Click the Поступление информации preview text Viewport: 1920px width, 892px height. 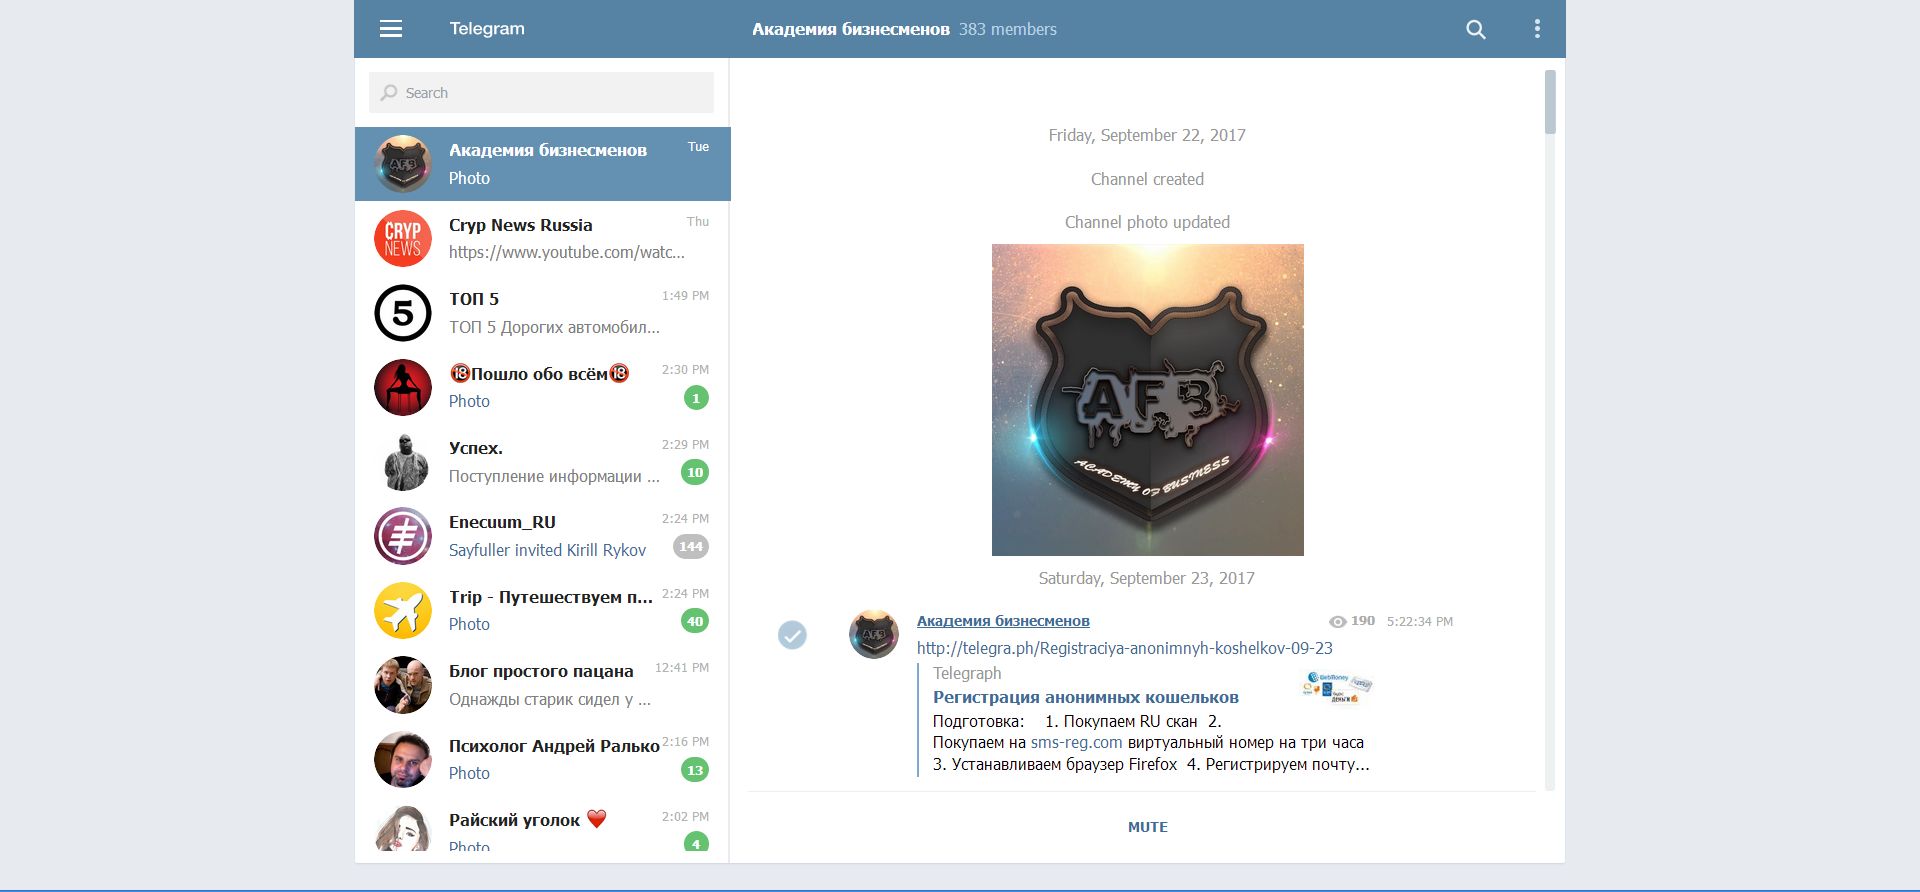[554, 476]
